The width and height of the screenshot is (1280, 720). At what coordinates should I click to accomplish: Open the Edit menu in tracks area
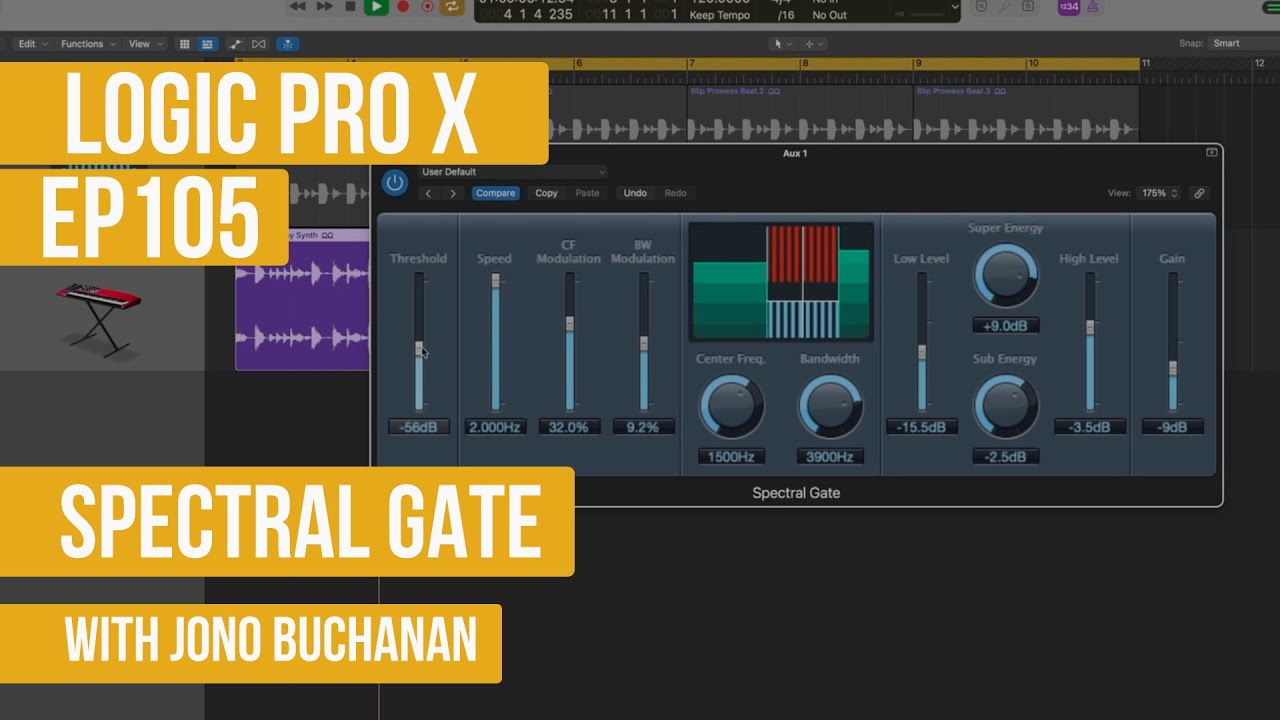(x=32, y=44)
